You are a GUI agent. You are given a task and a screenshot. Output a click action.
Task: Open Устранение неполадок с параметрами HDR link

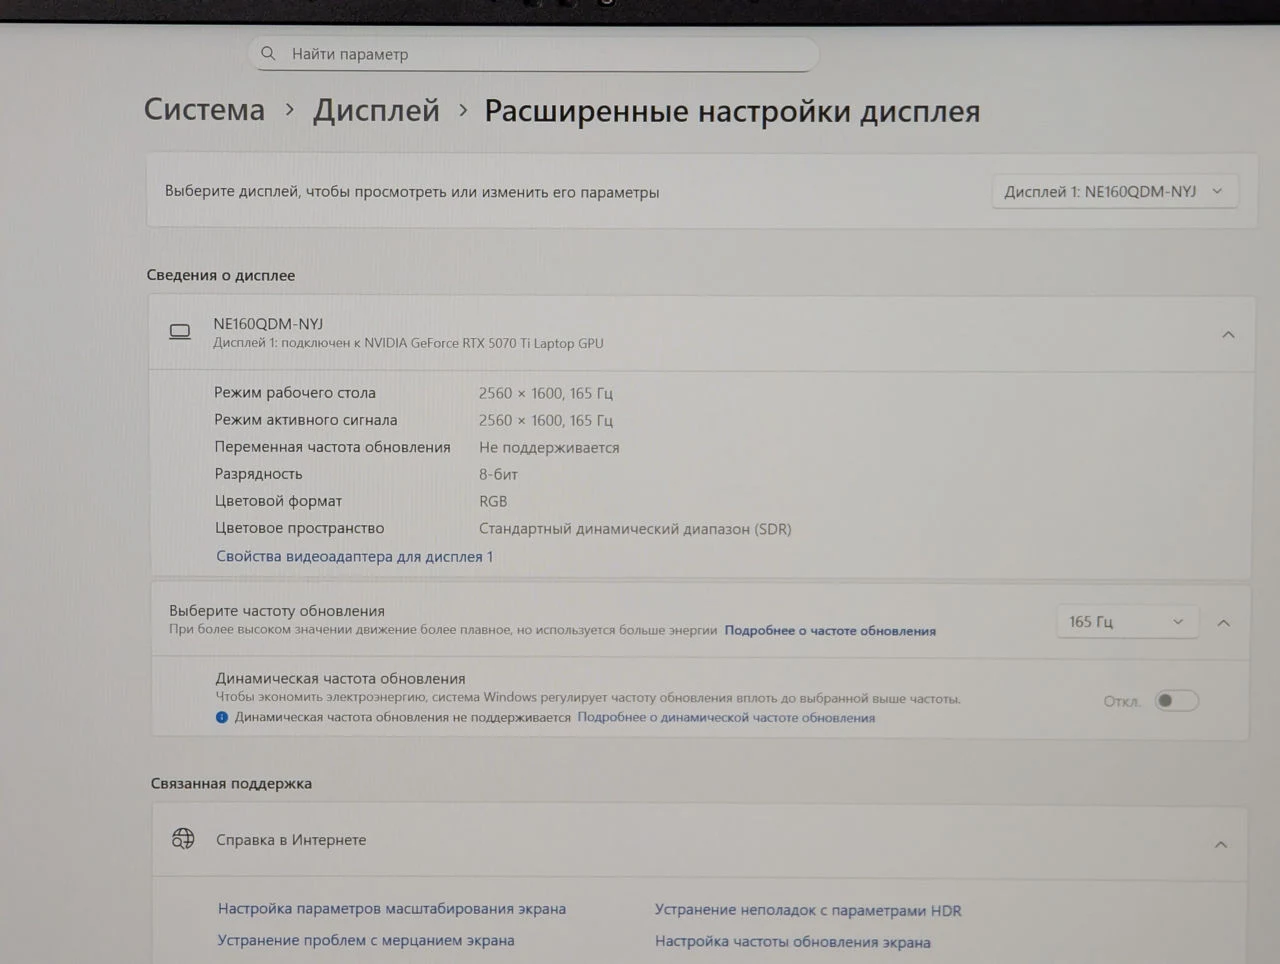point(808,910)
